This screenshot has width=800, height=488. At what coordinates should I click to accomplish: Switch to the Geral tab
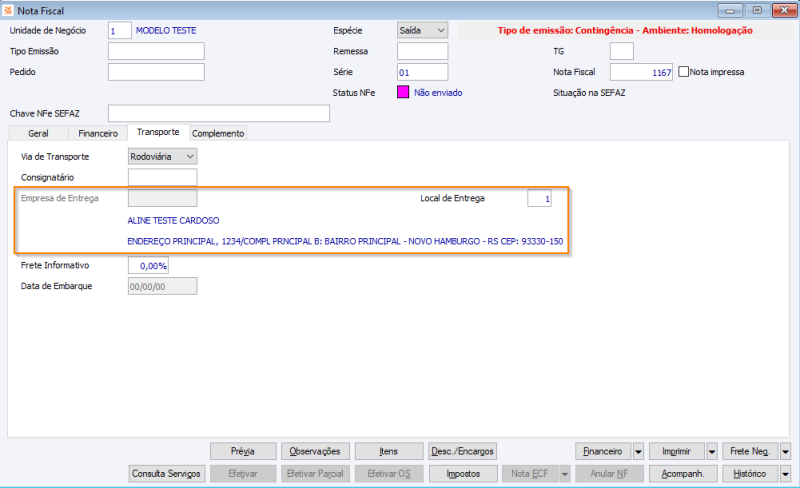click(38, 133)
